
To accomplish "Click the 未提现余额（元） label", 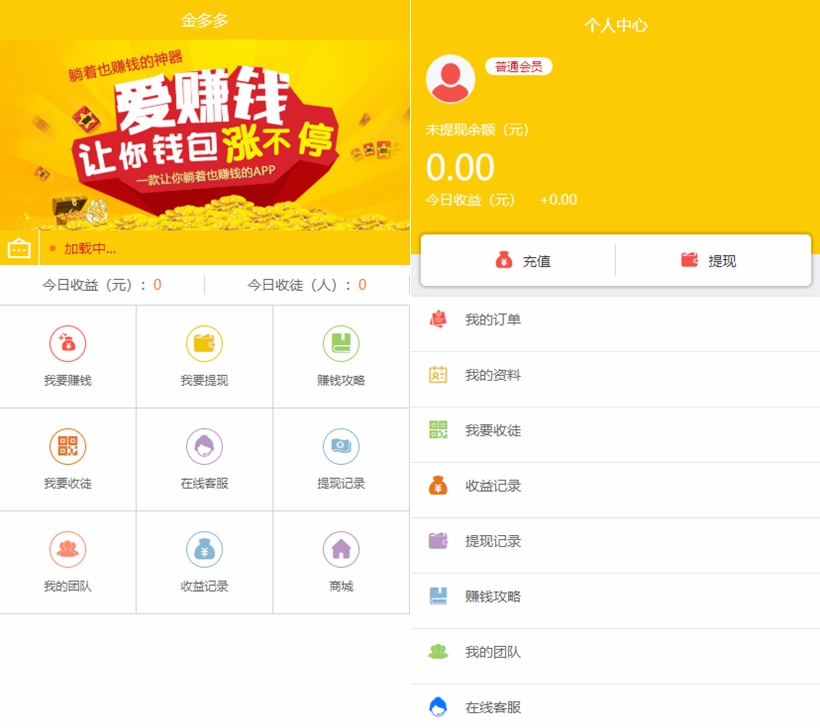I will (477, 130).
